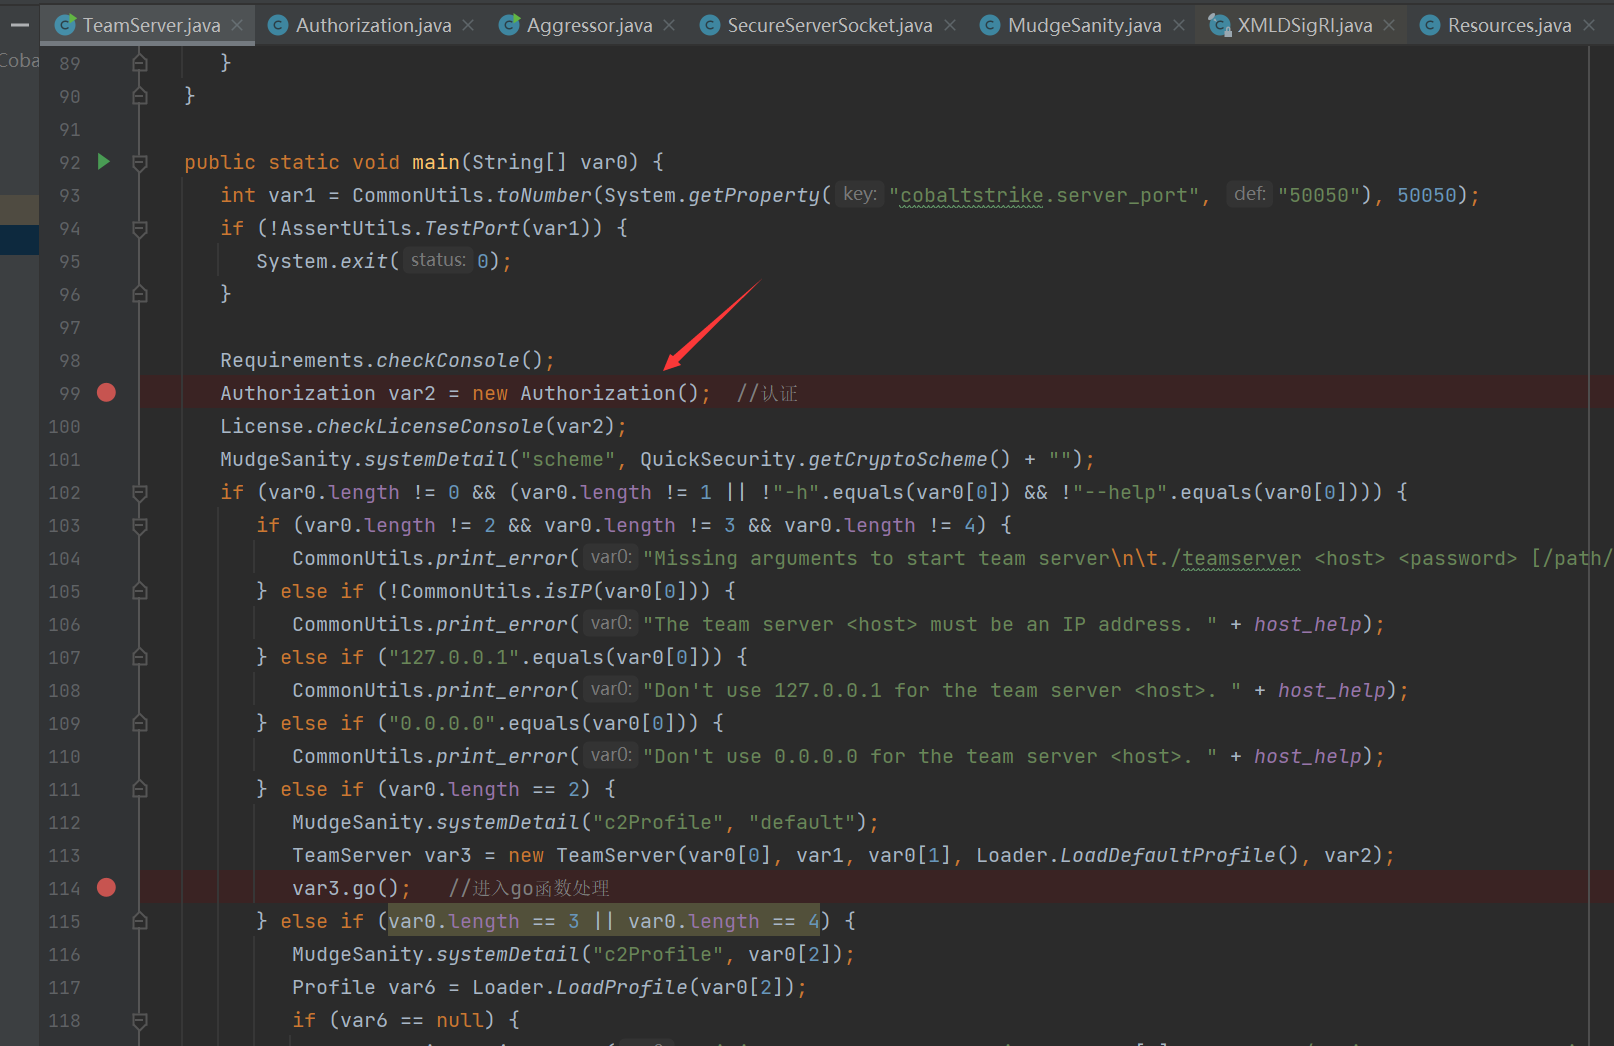This screenshot has width=1614, height=1046.
Task: Close the SecureServerSocket.java tab
Action: tap(949, 25)
